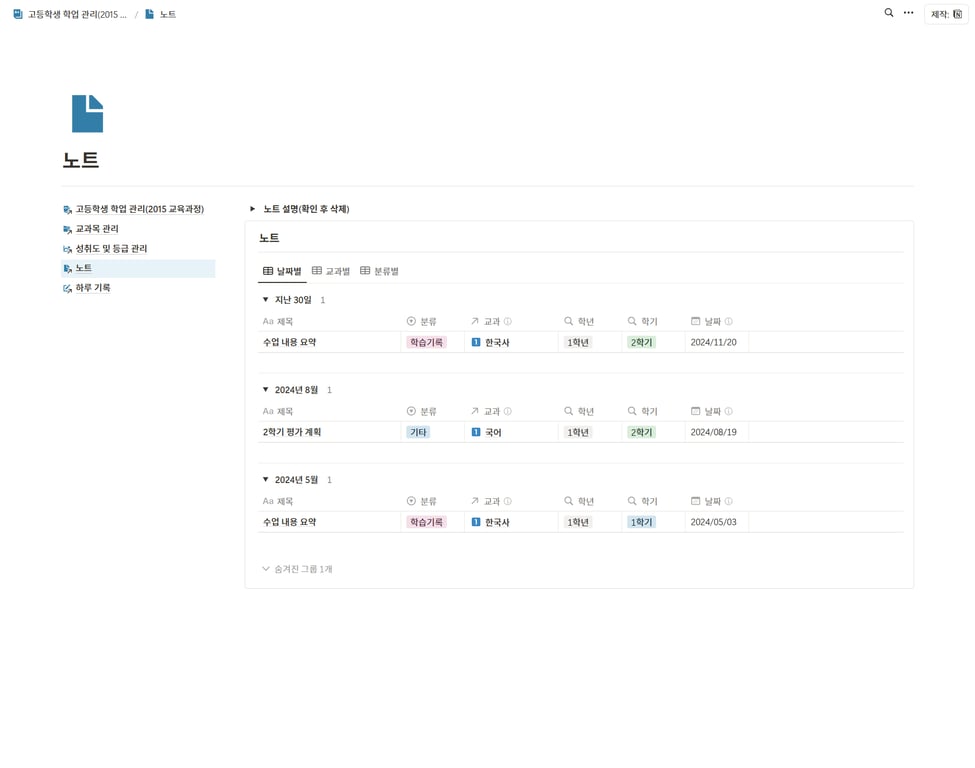975x768 pixels.
Task: Click 교과 column header in 지난 30일 group
Action: tap(491, 322)
